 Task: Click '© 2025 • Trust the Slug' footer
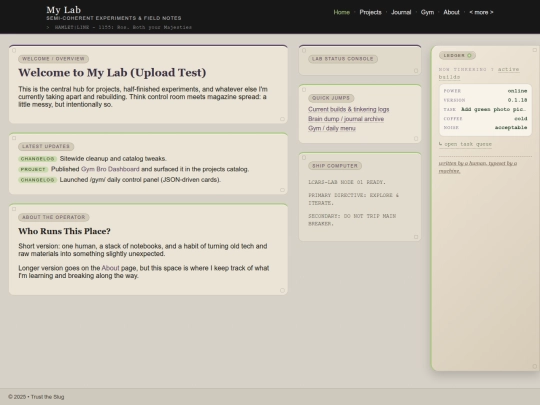[x=36, y=397]
